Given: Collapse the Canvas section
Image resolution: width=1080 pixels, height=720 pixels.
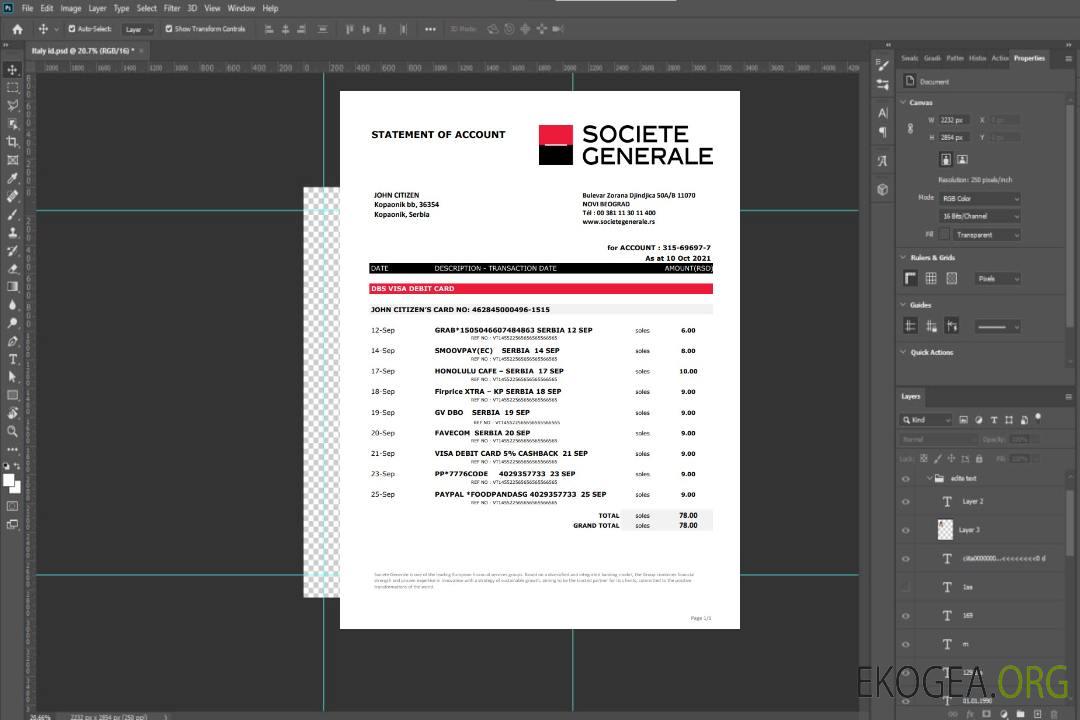Looking at the screenshot, I should tap(903, 102).
